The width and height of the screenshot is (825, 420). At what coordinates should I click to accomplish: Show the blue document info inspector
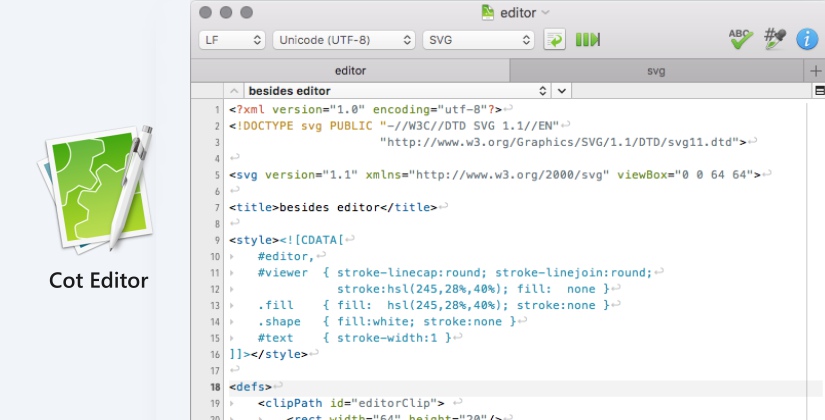806,40
